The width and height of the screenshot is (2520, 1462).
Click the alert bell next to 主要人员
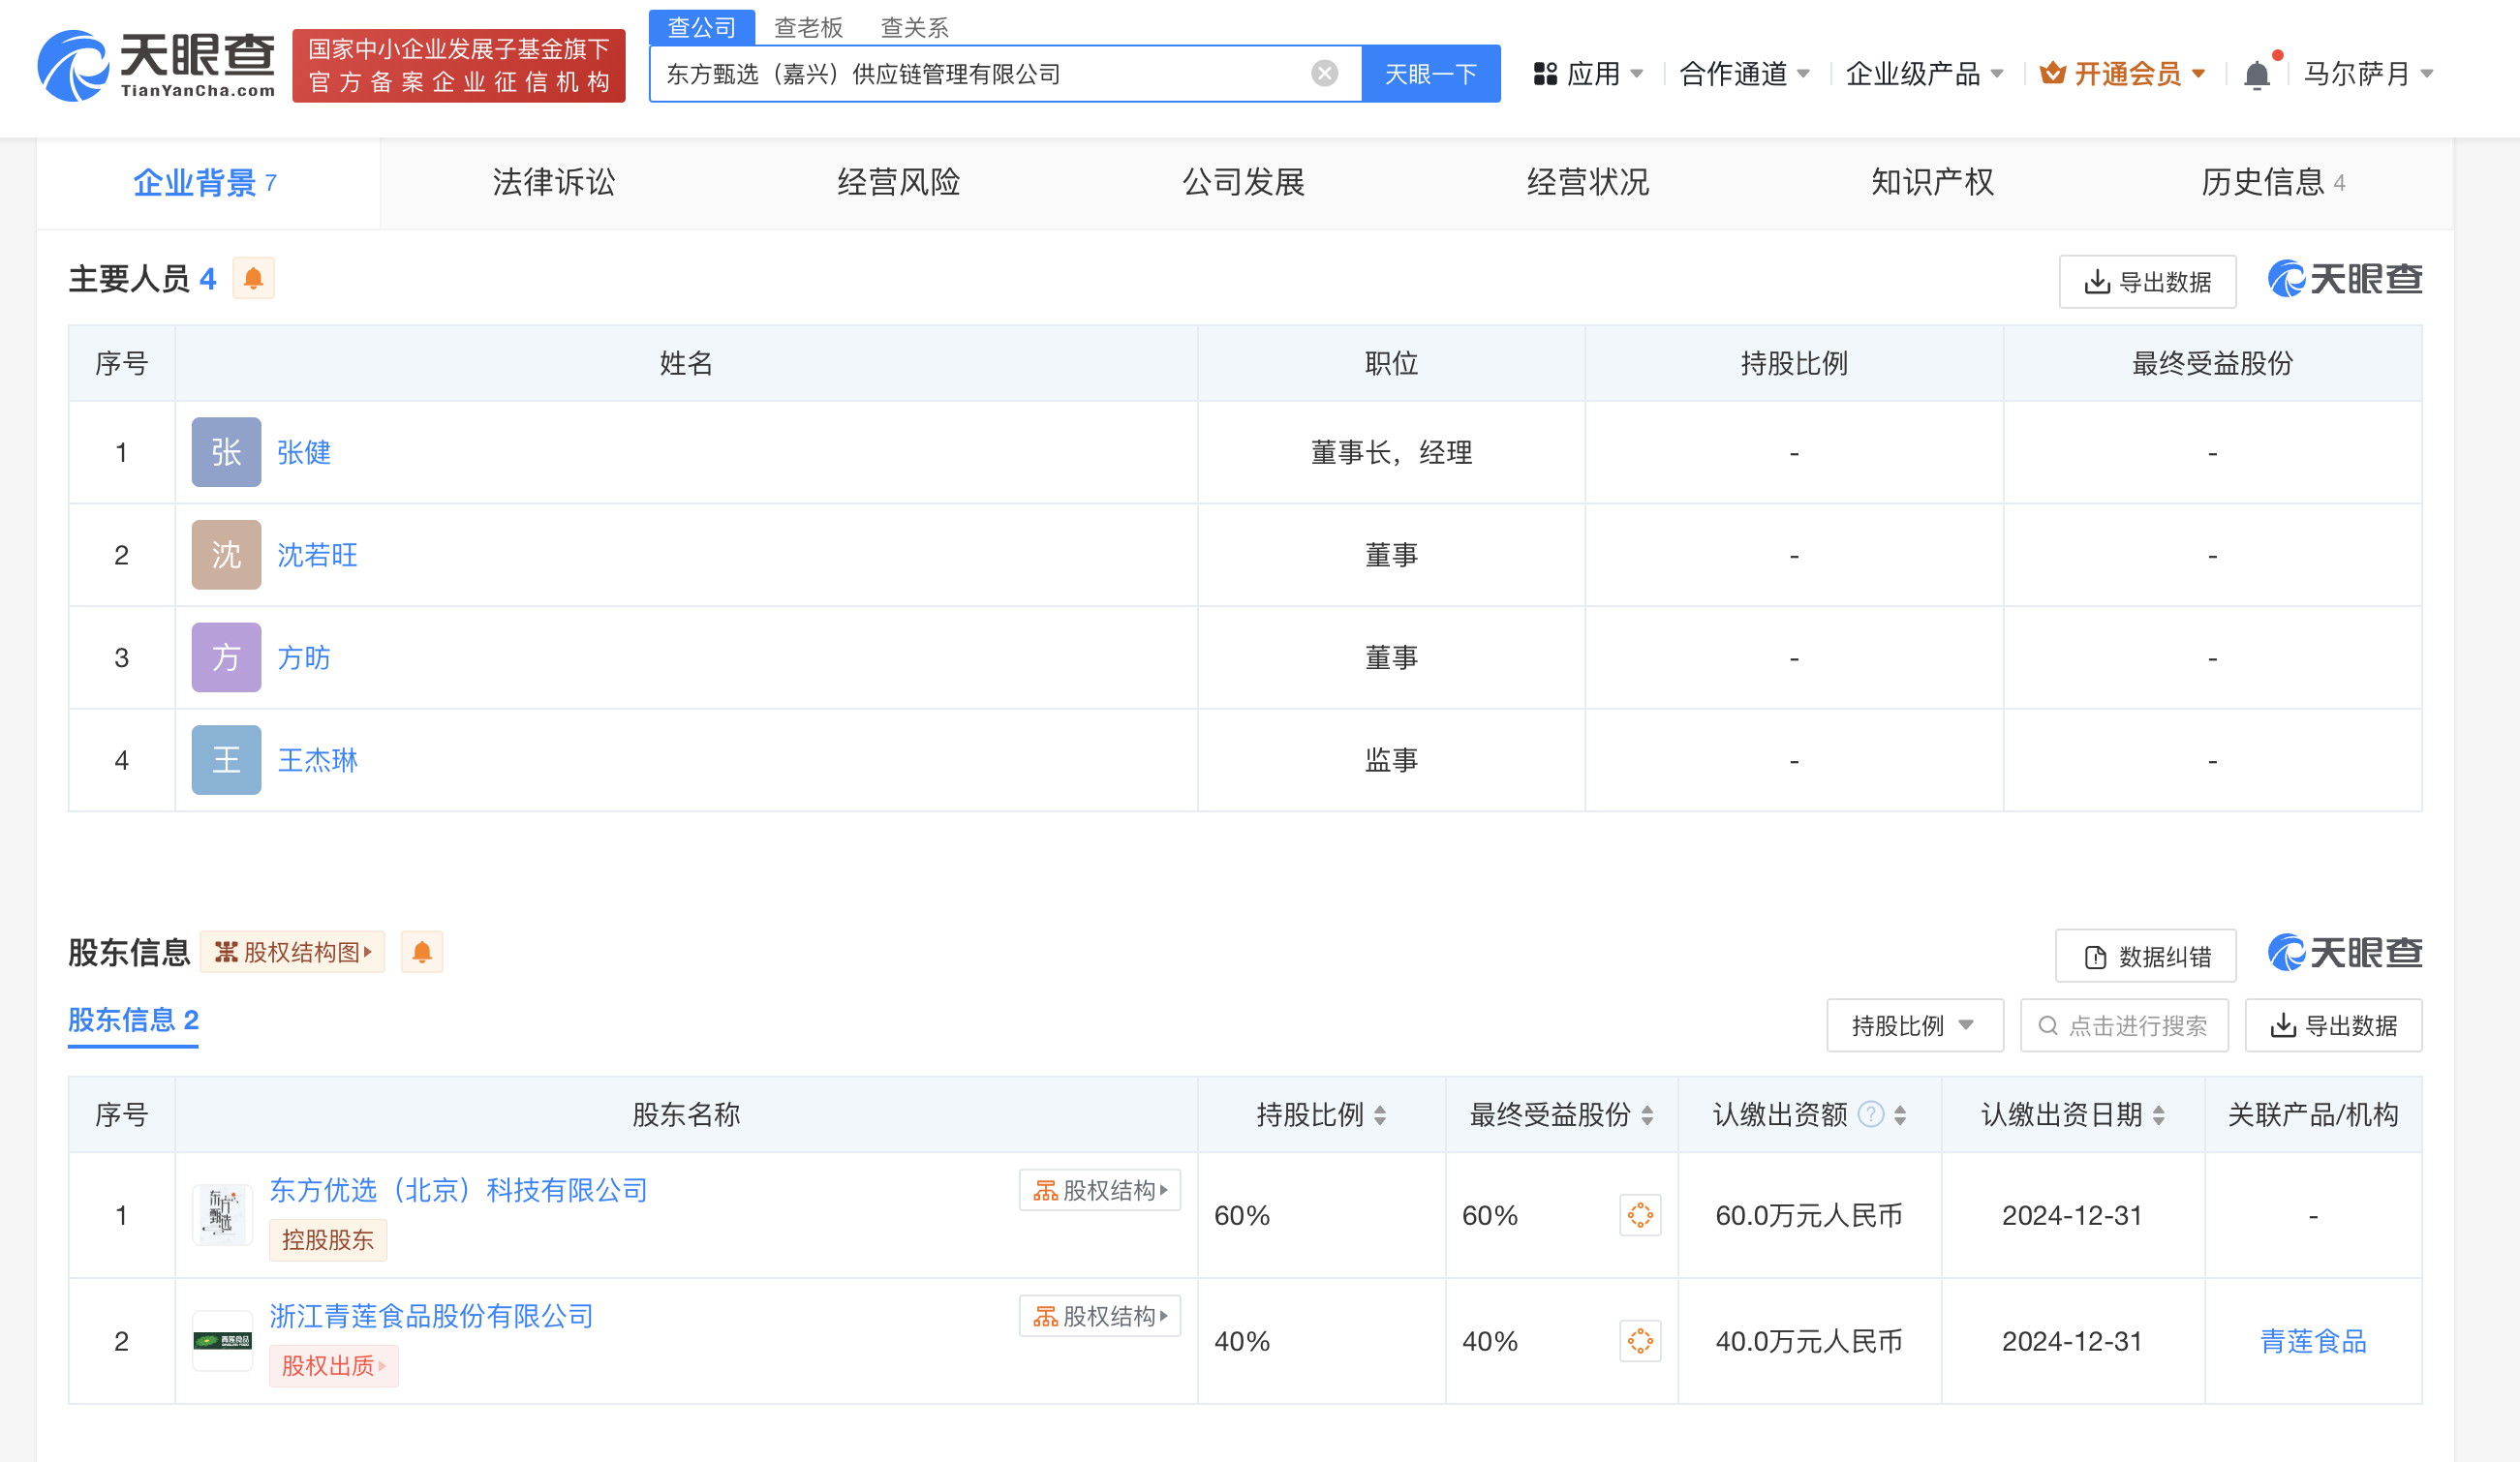[x=253, y=279]
